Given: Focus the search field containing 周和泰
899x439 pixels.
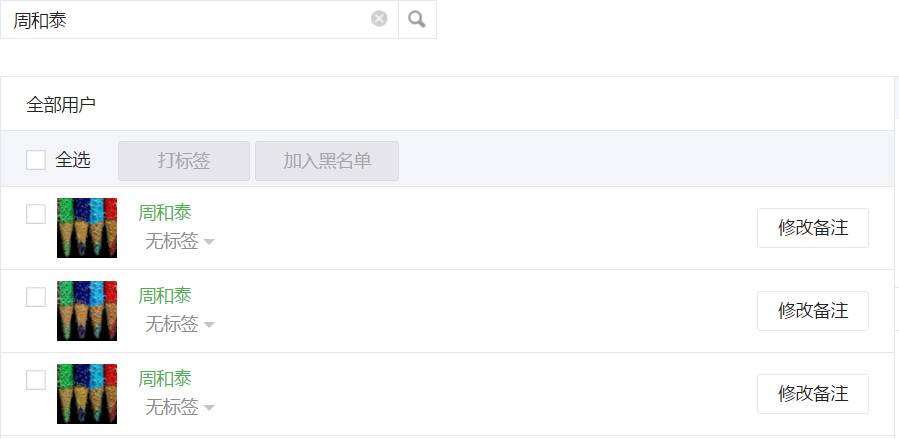Looking at the screenshot, I should point(189,19).
